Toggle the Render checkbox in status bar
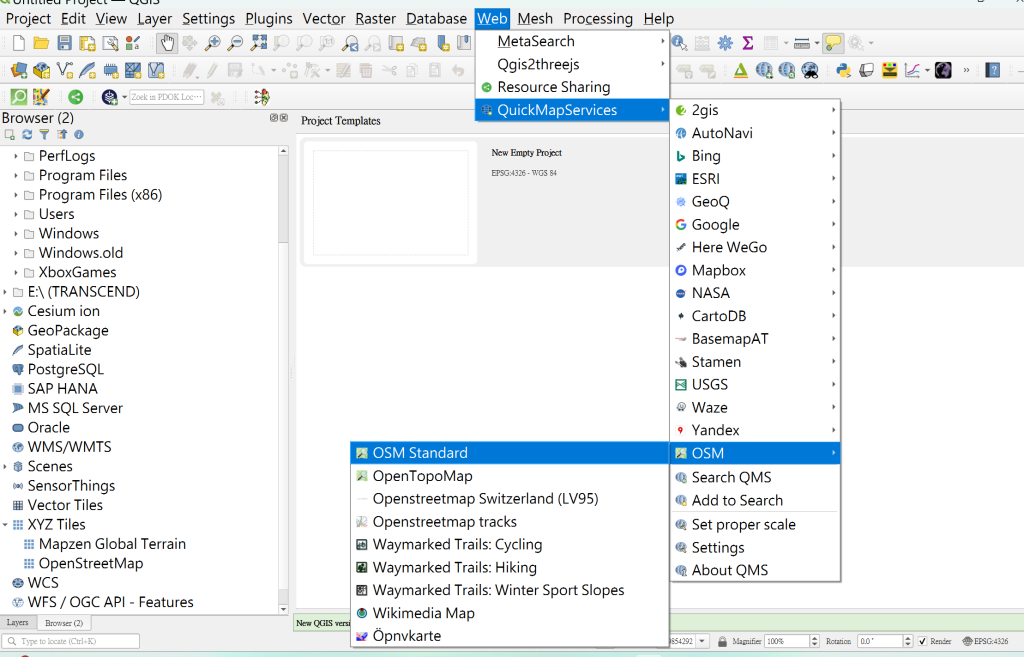Screen dimensions: 1024x657 (922, 641)
